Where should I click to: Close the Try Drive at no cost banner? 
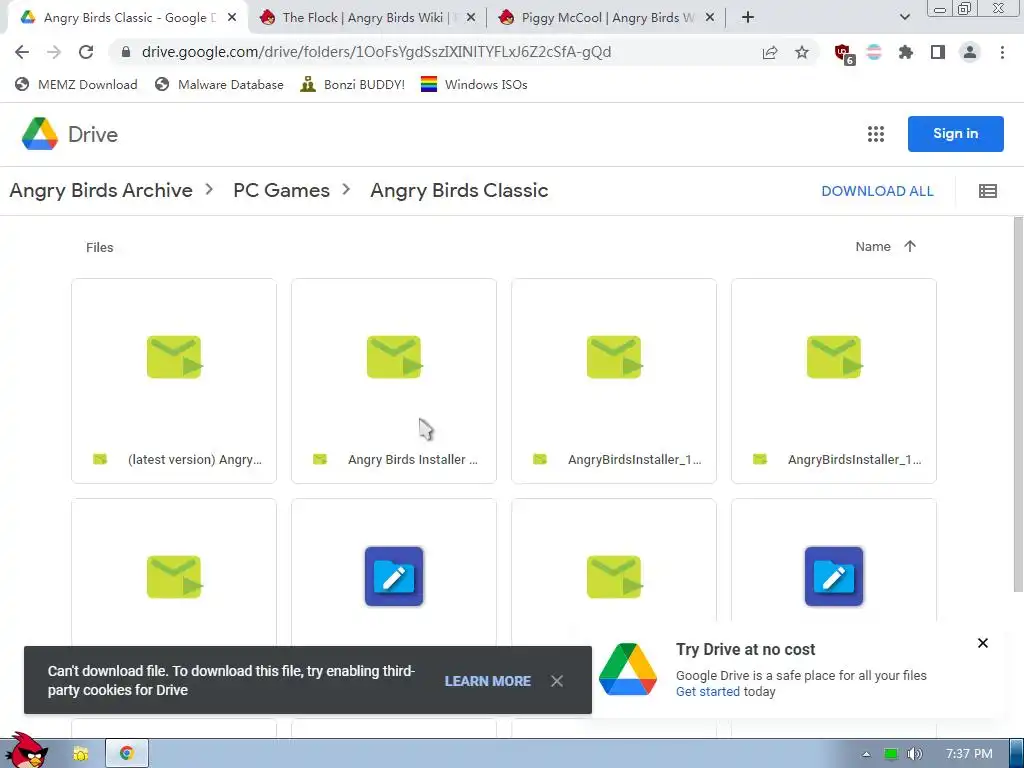[982, 643]
